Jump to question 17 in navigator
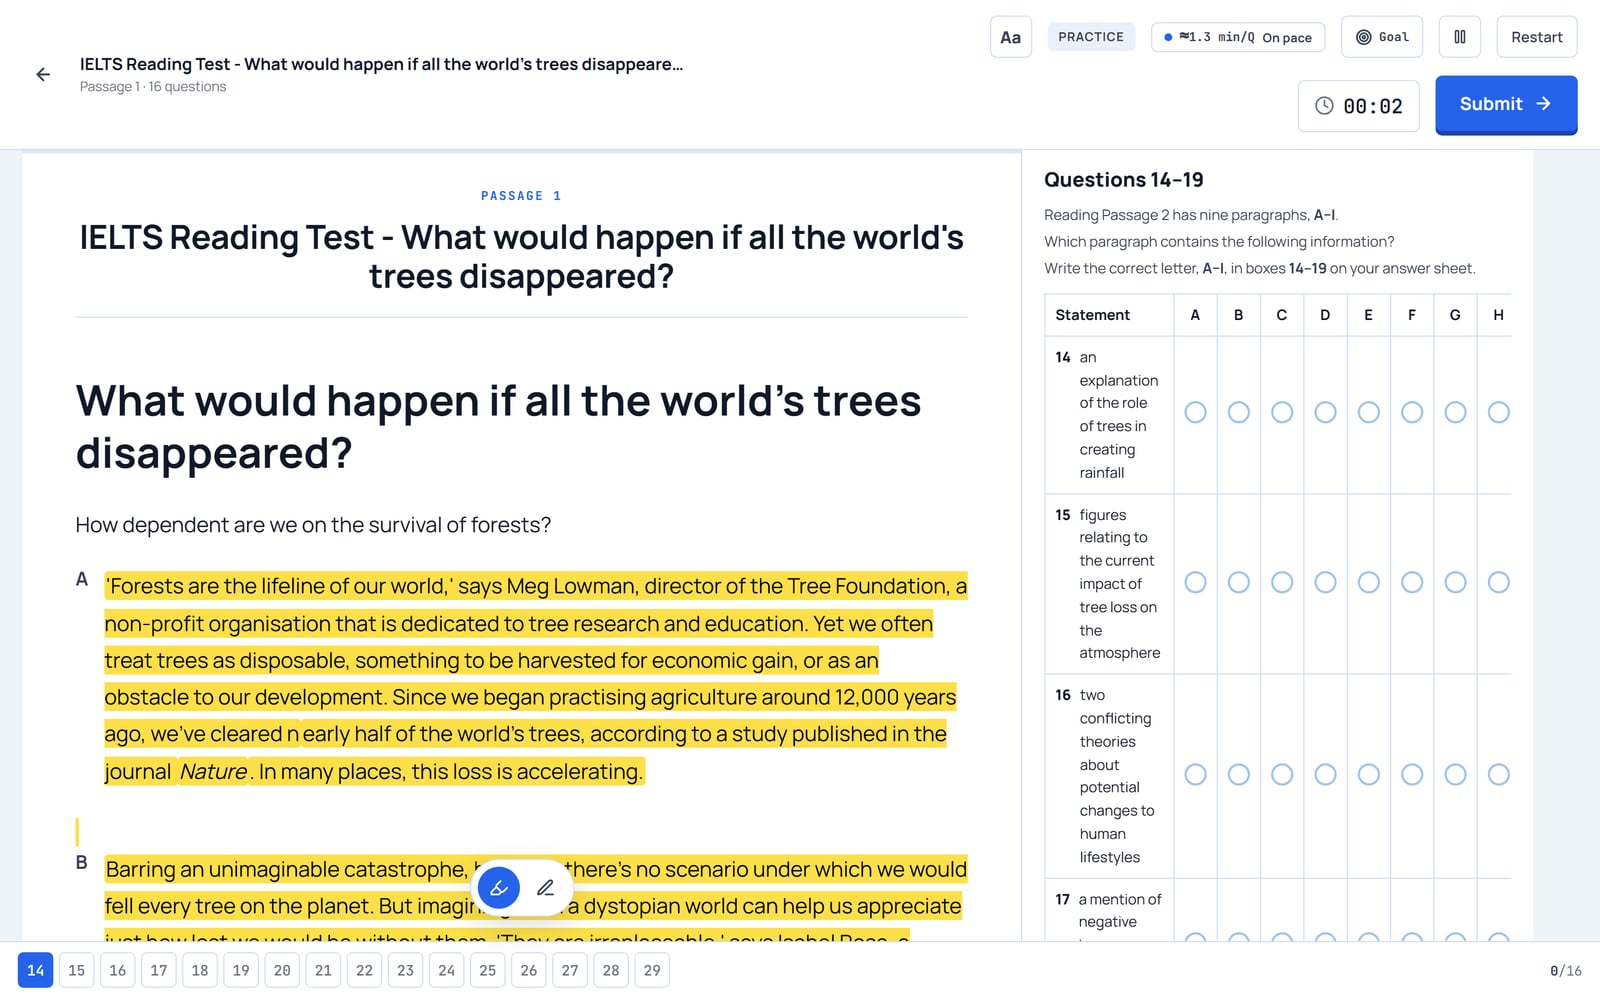The height and width of the screenshot is (1000, 1600). tap(159, 970)
